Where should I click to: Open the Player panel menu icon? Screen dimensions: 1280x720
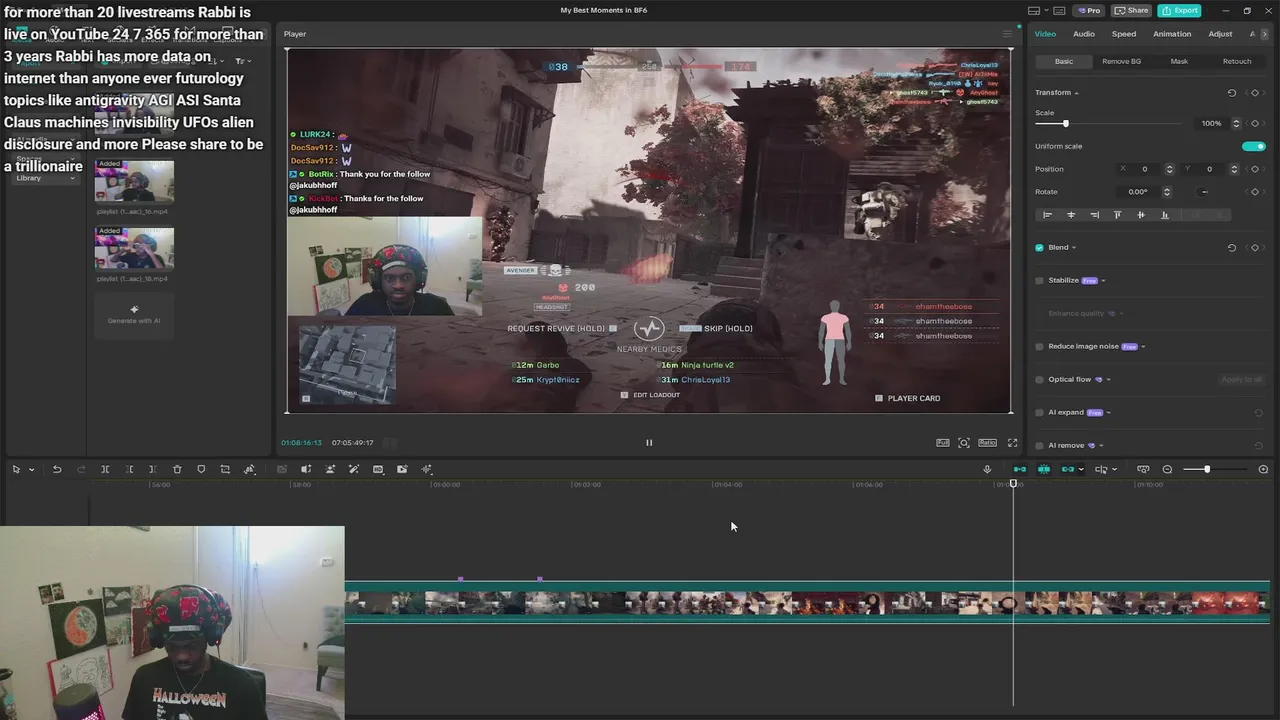[1007, 34]
